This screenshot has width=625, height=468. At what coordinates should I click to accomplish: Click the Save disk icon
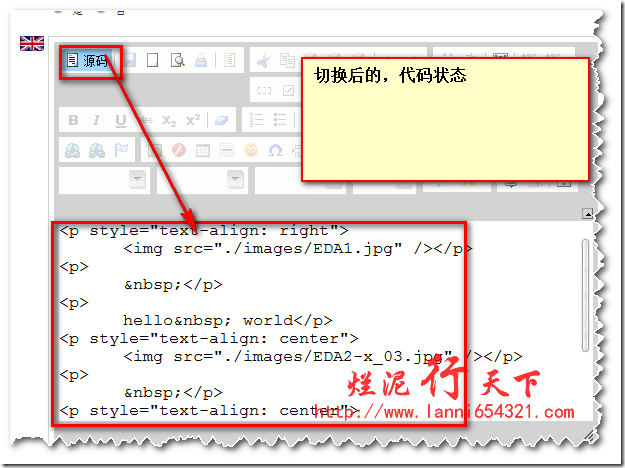point(131,61)
